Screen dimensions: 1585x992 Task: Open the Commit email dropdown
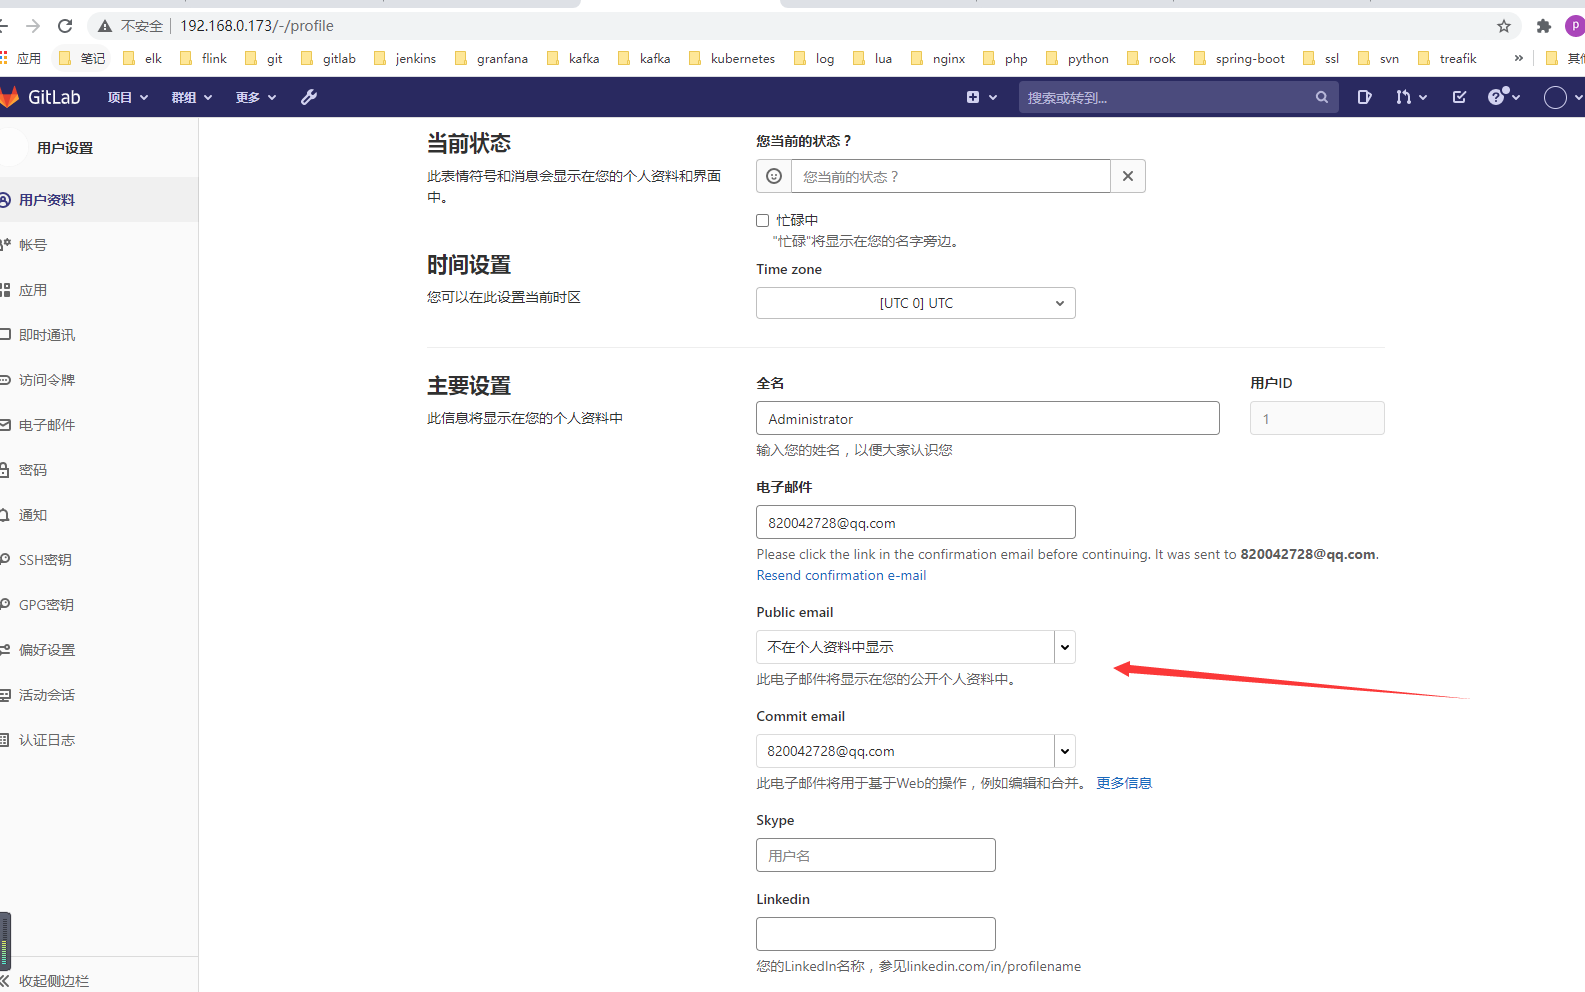pos(916,751)
